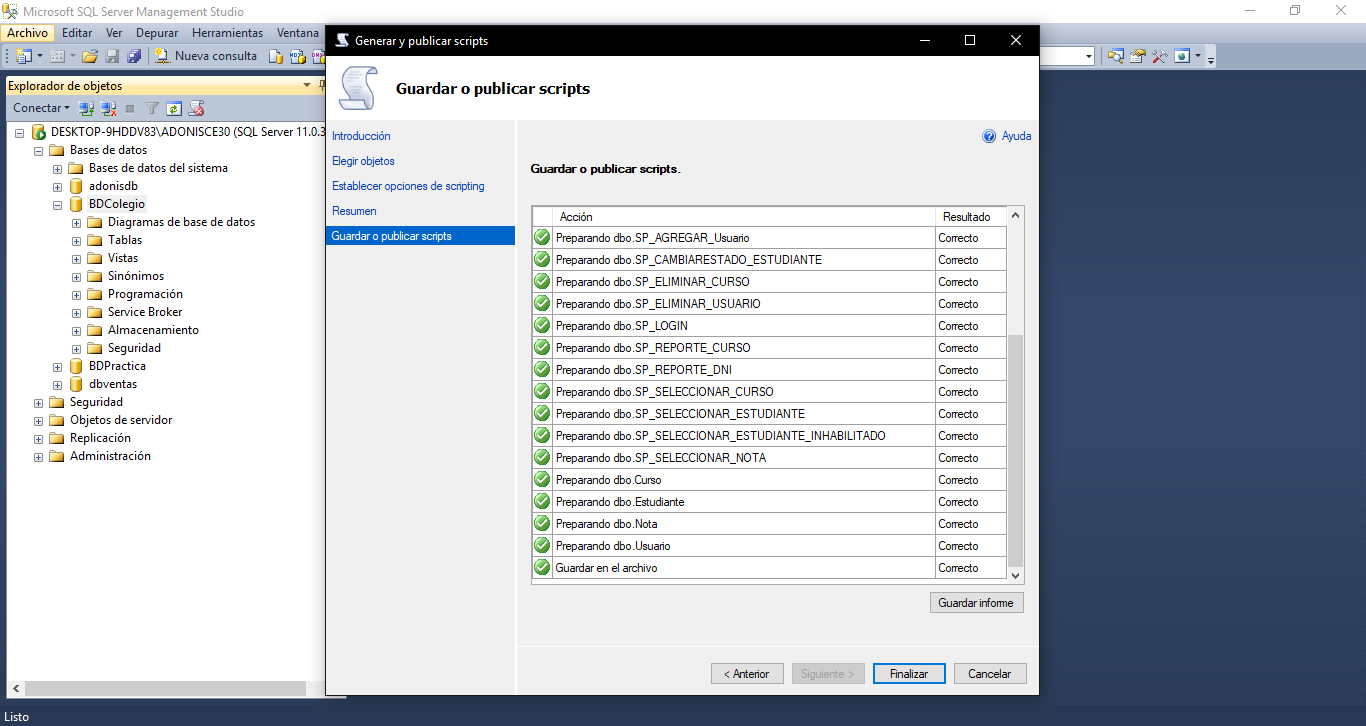Collapse the Bases de datos folder
The image size is (1366, 726).
pos(38,150)
